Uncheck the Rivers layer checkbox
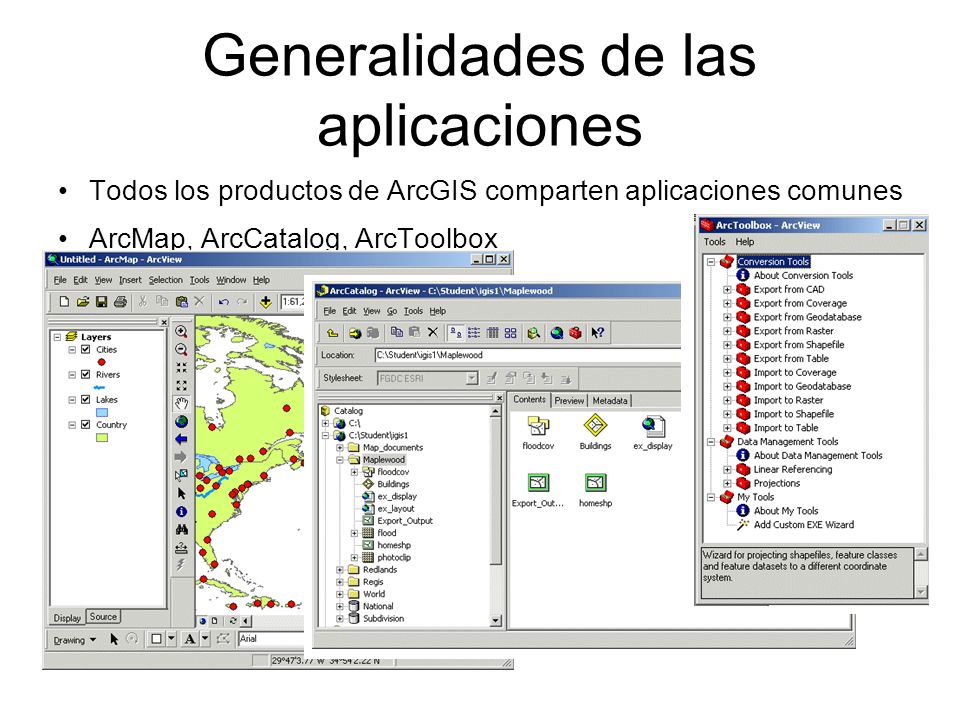Image resolution: width=960 pixels, height=720 pixels. [86, 374]
